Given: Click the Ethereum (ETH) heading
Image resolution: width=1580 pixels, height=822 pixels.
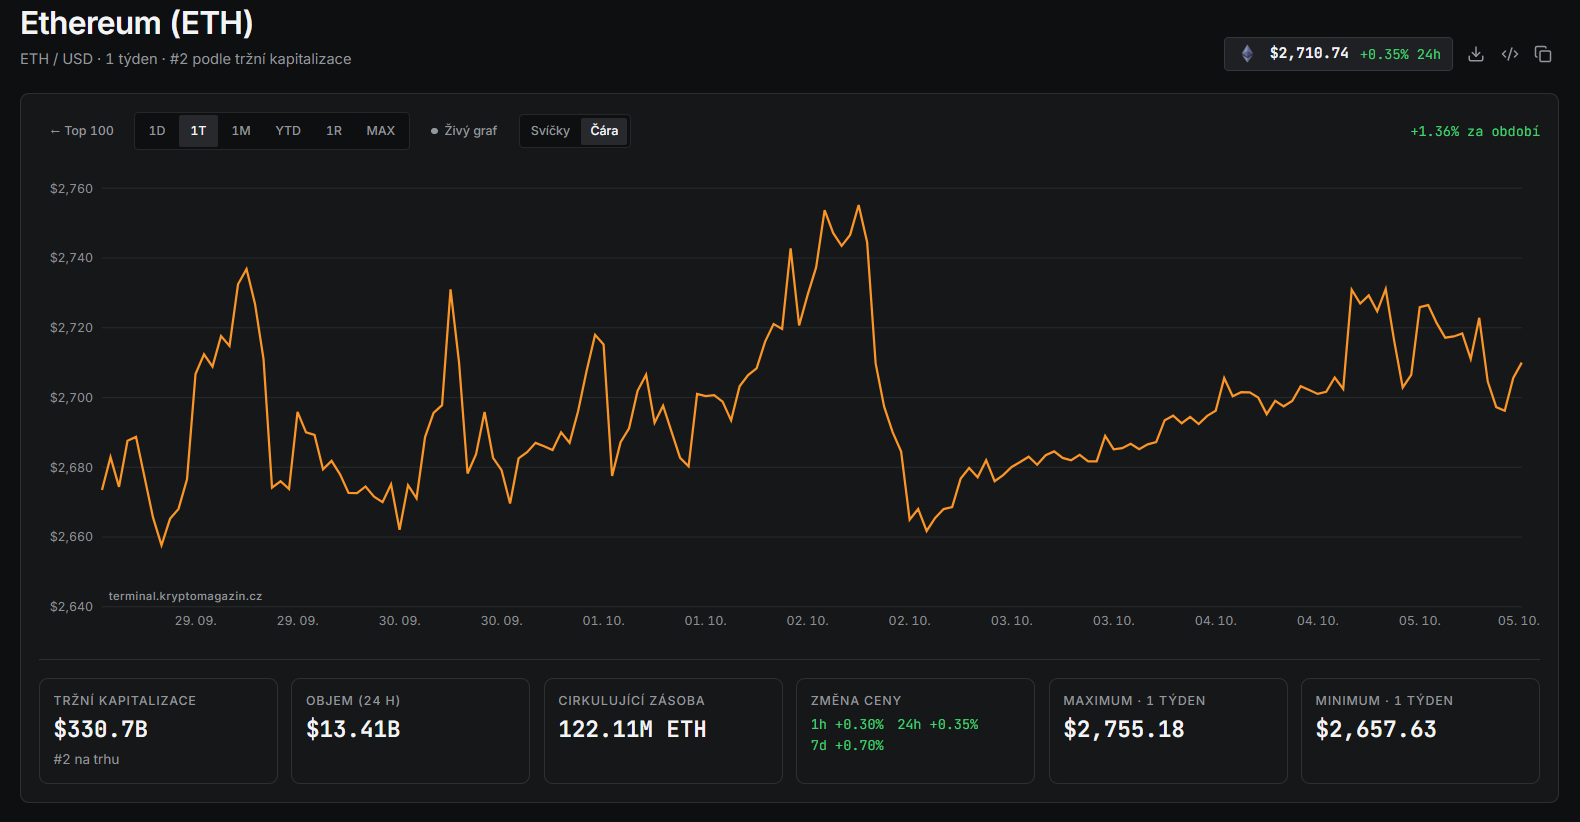Looking at the screenshot, I should click(137, 23).
